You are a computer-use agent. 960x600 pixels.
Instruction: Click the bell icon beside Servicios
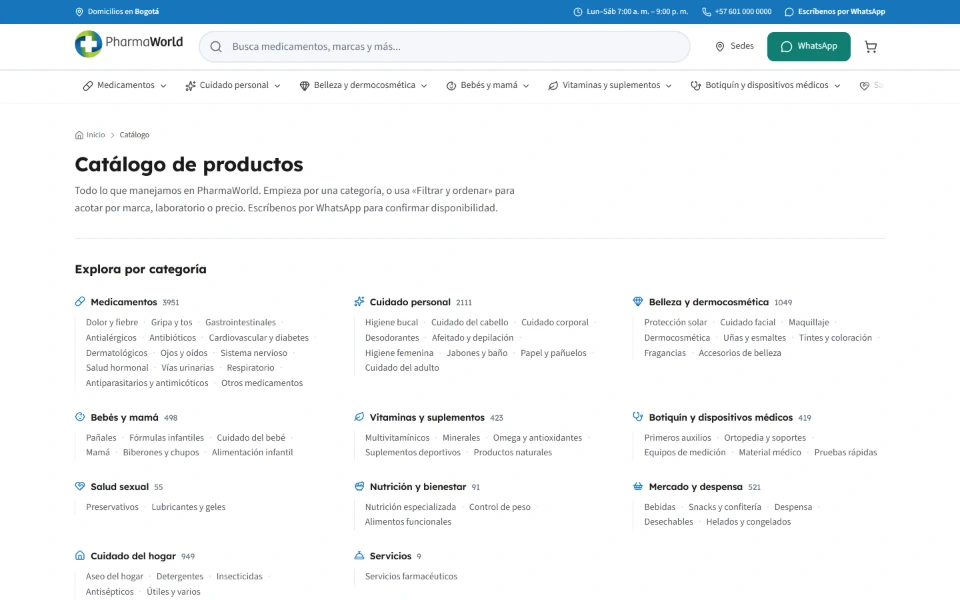(359, 555)
